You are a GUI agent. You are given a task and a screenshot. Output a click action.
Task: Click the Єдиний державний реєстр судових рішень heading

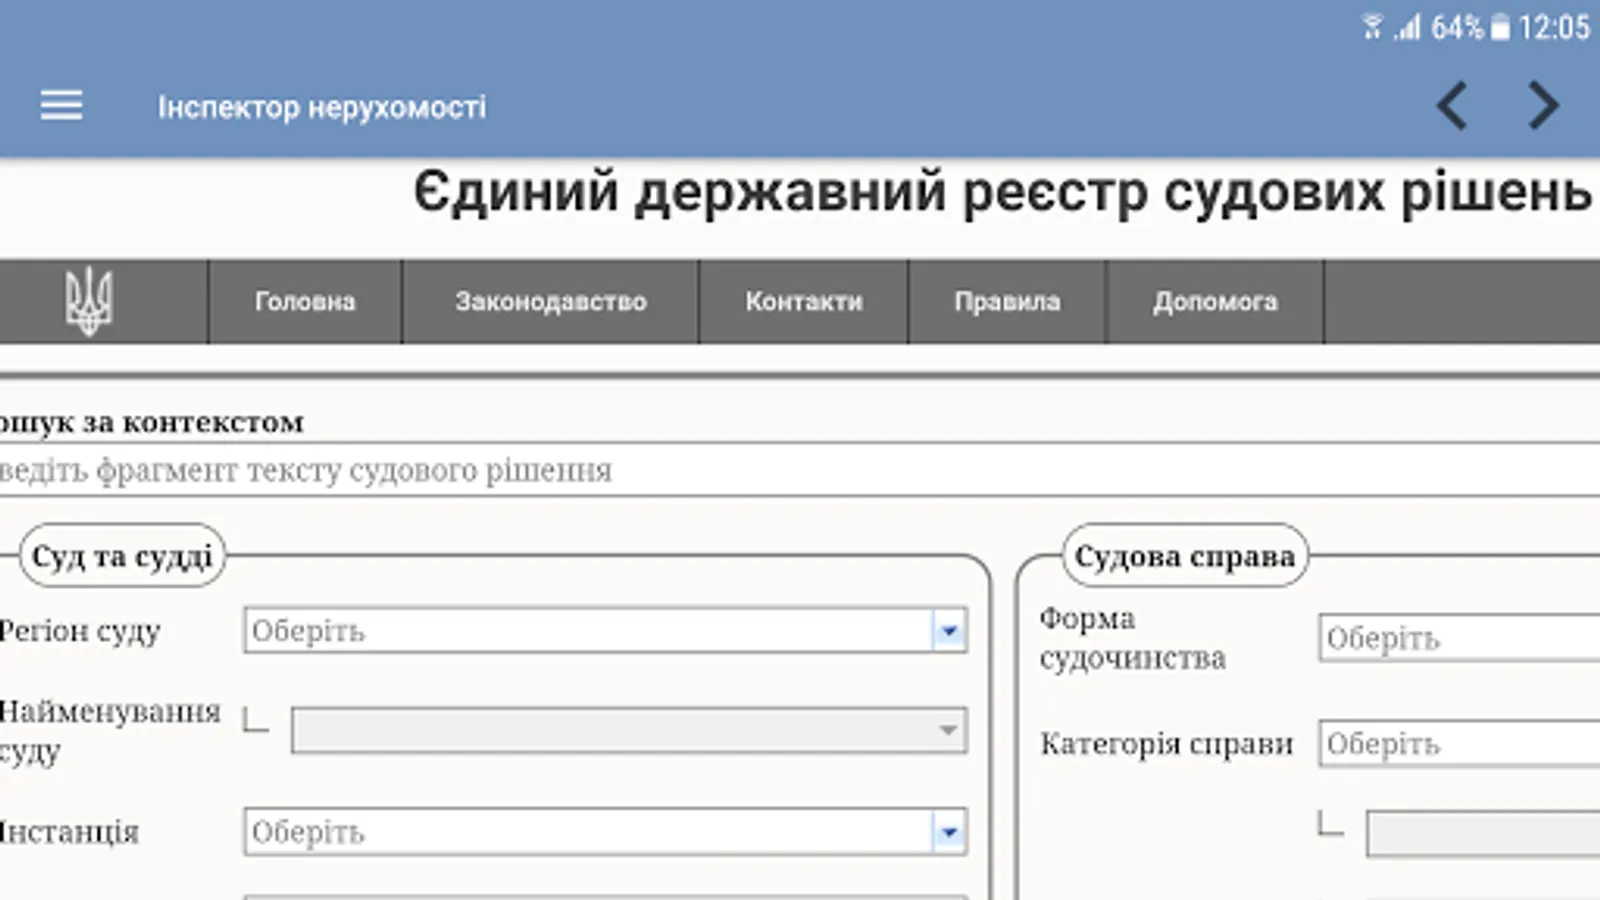click(1002, 191)
